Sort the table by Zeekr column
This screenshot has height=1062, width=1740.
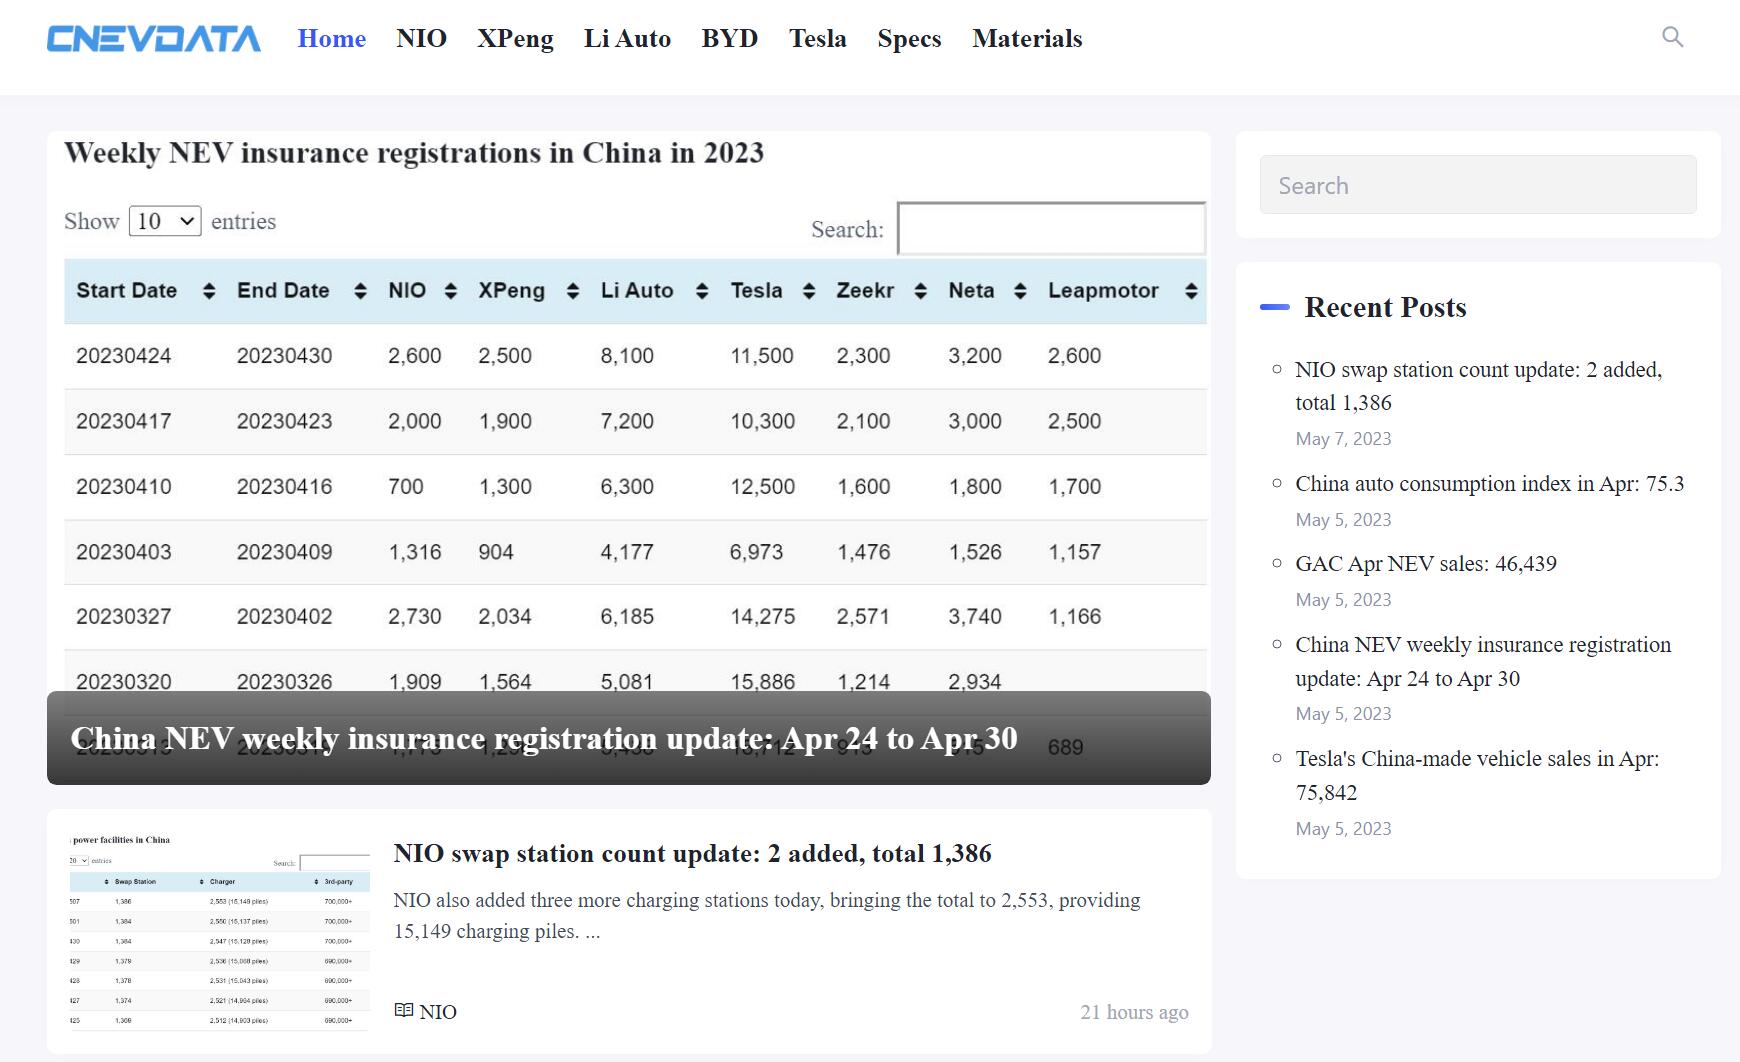(x=919, y=291)
